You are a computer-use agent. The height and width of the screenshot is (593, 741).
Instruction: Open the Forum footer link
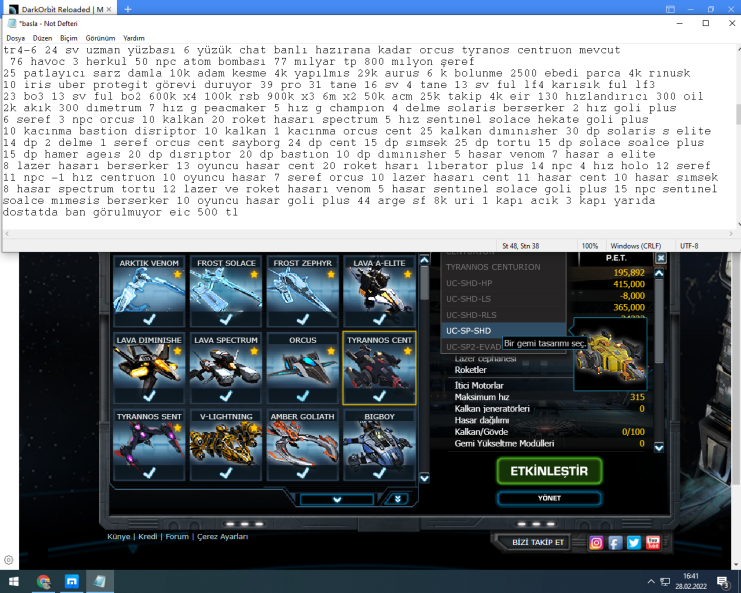click(x=177, y=537)
